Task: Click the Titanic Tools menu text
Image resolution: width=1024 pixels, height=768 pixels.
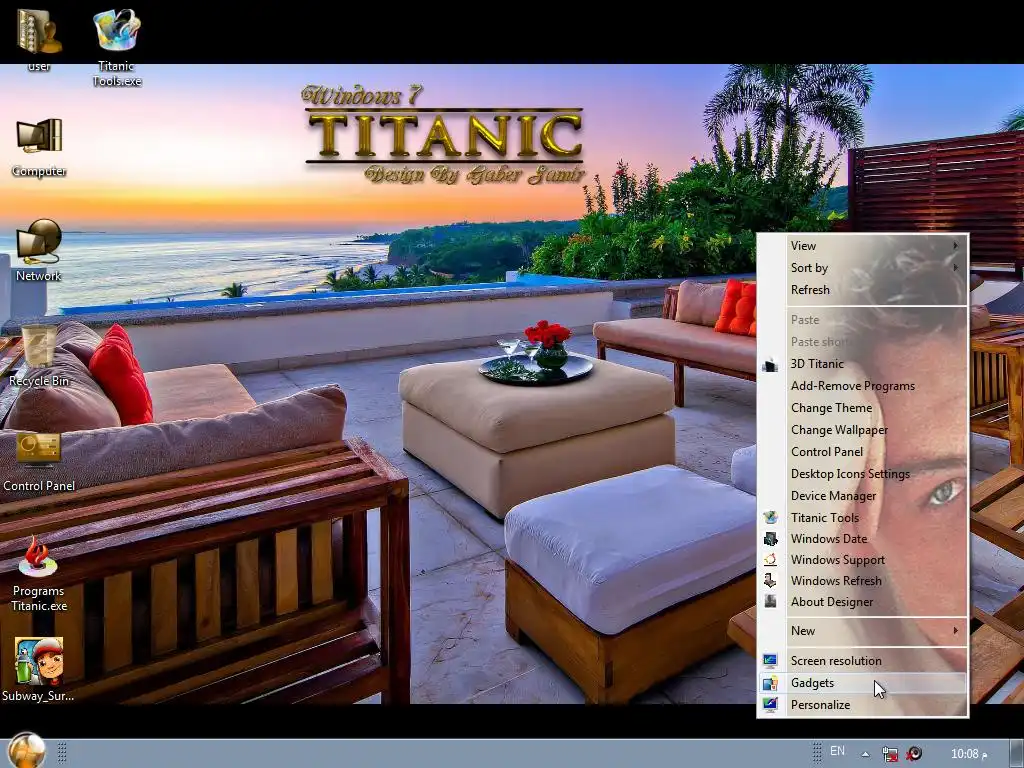Action: 825,518
